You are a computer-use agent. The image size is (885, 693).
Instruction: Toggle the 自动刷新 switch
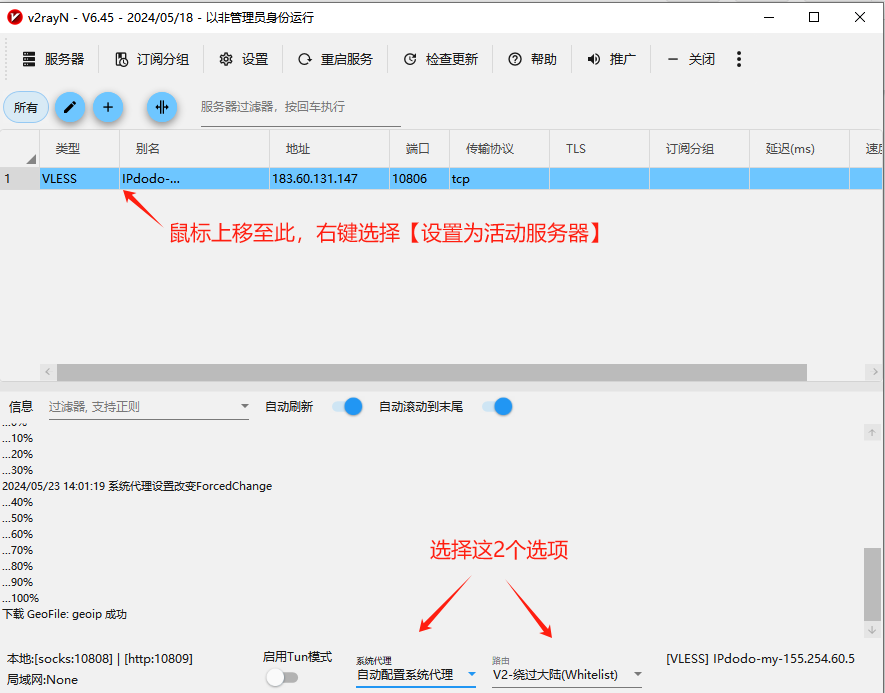[347, 406]
